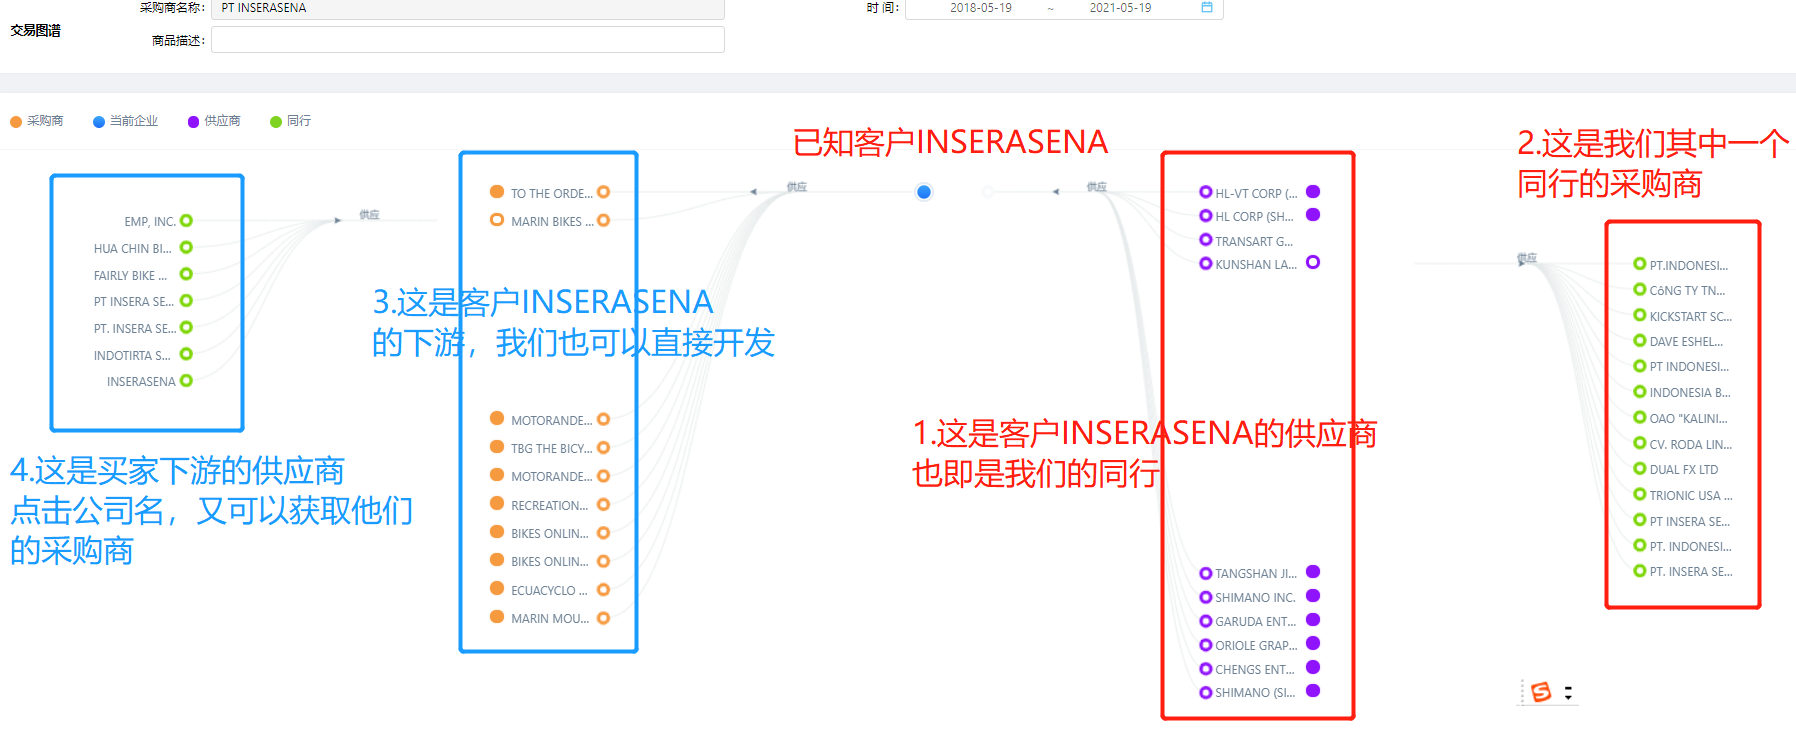Viewport: 1796px width, 736px height.
Task: Open HUA CHIN BI... company node
Action: pos(186,247)
